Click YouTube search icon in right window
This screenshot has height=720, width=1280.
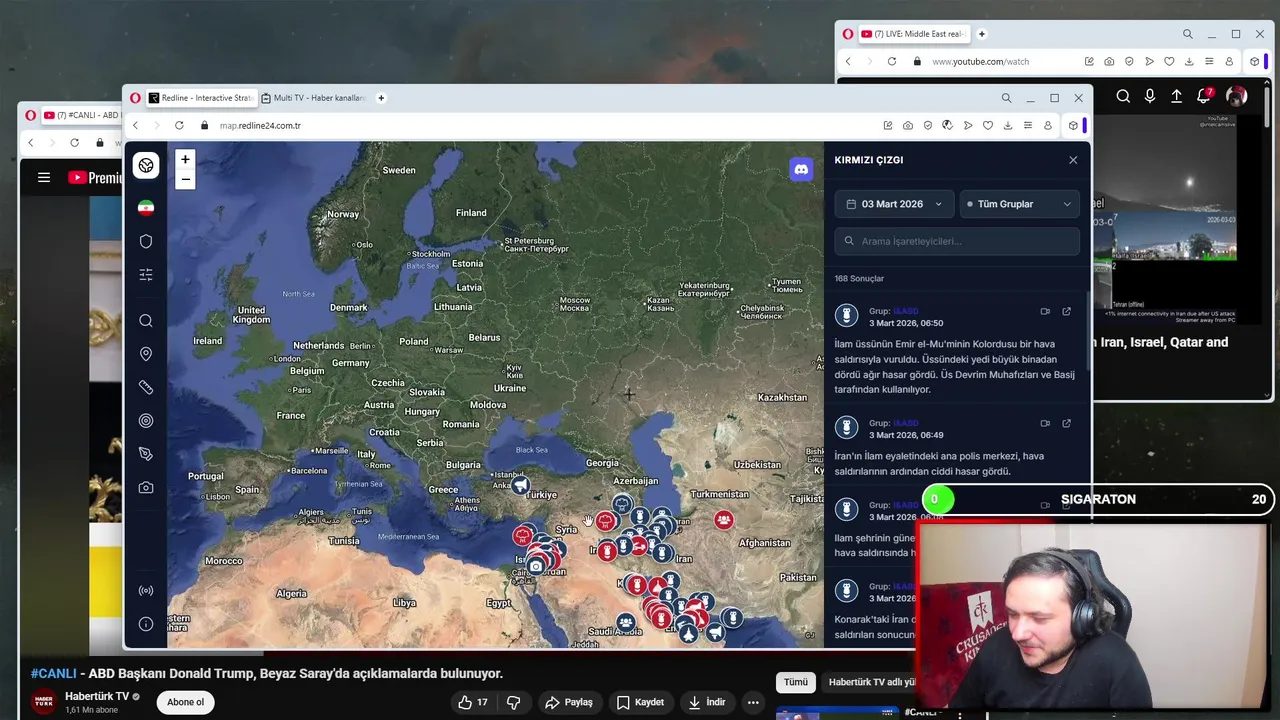(x=1123, y=96)
